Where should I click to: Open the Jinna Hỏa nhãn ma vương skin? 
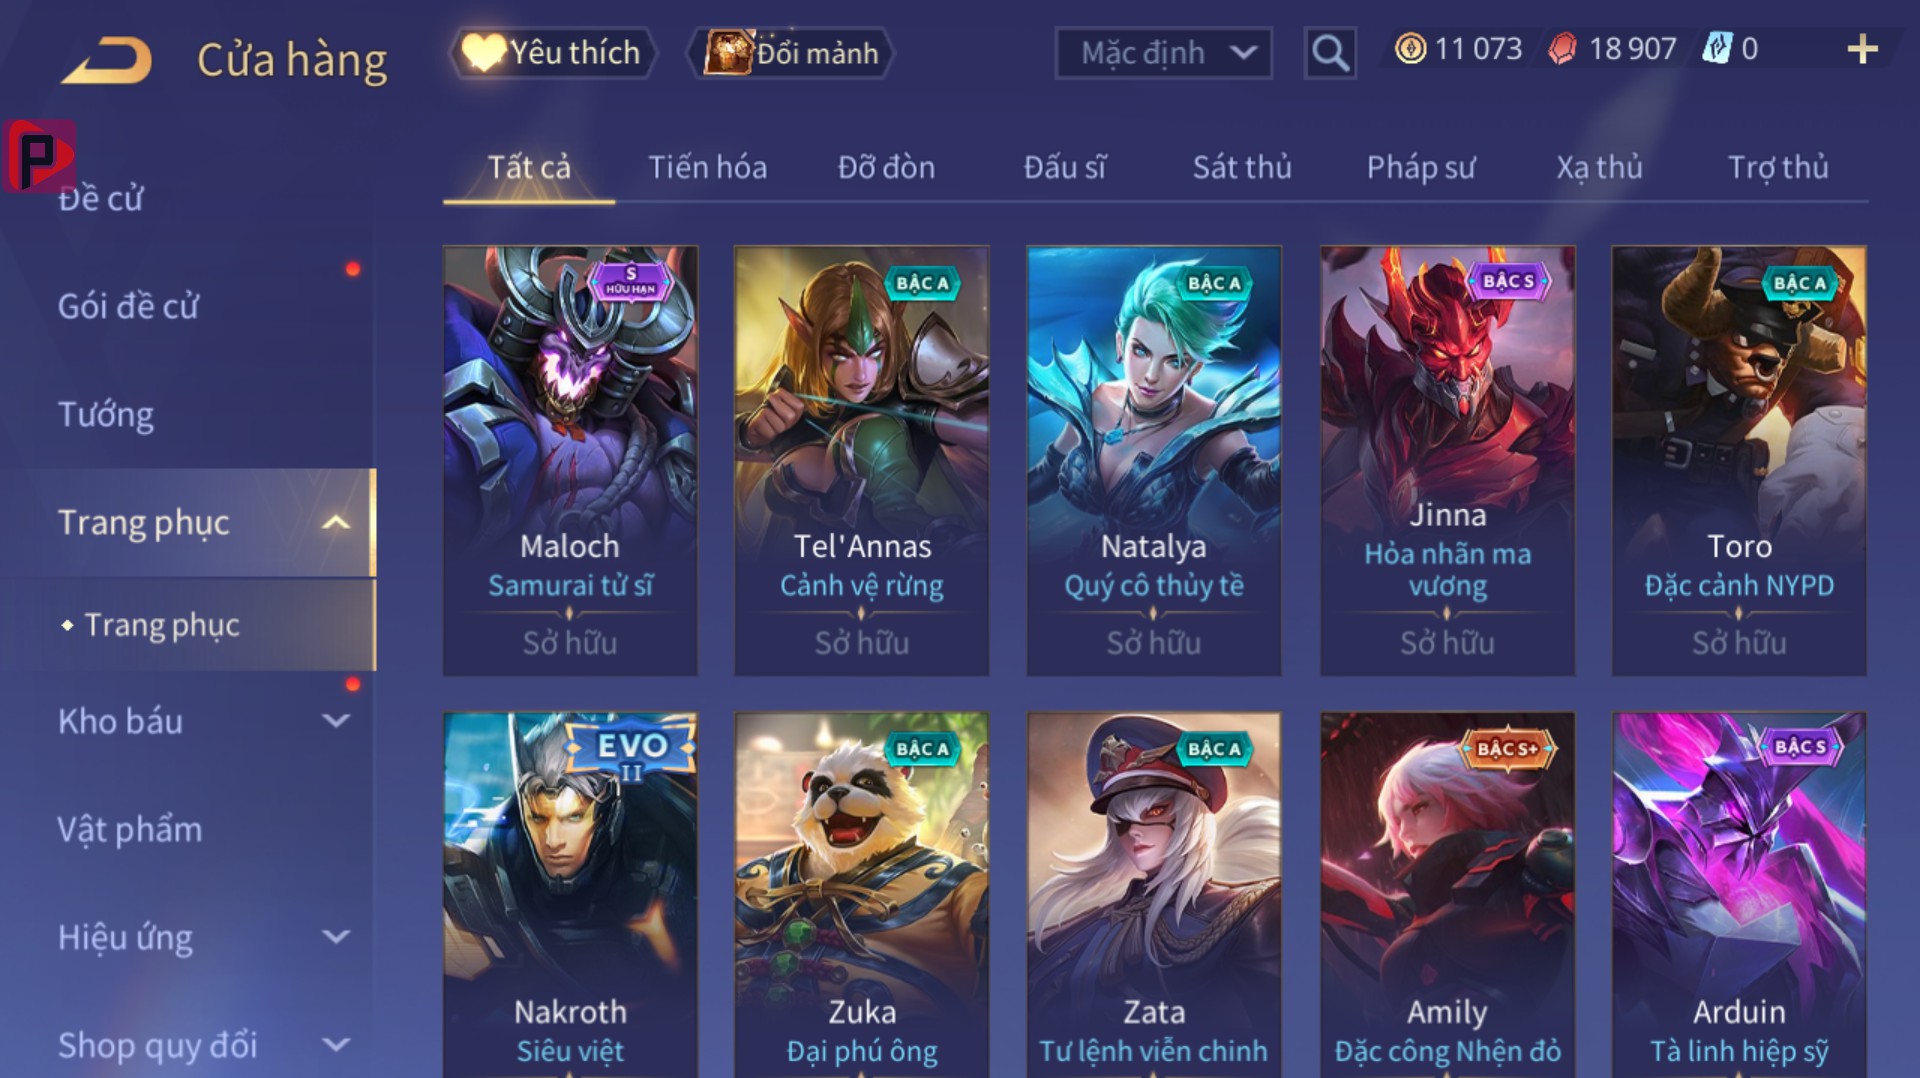pos(1447,461)
